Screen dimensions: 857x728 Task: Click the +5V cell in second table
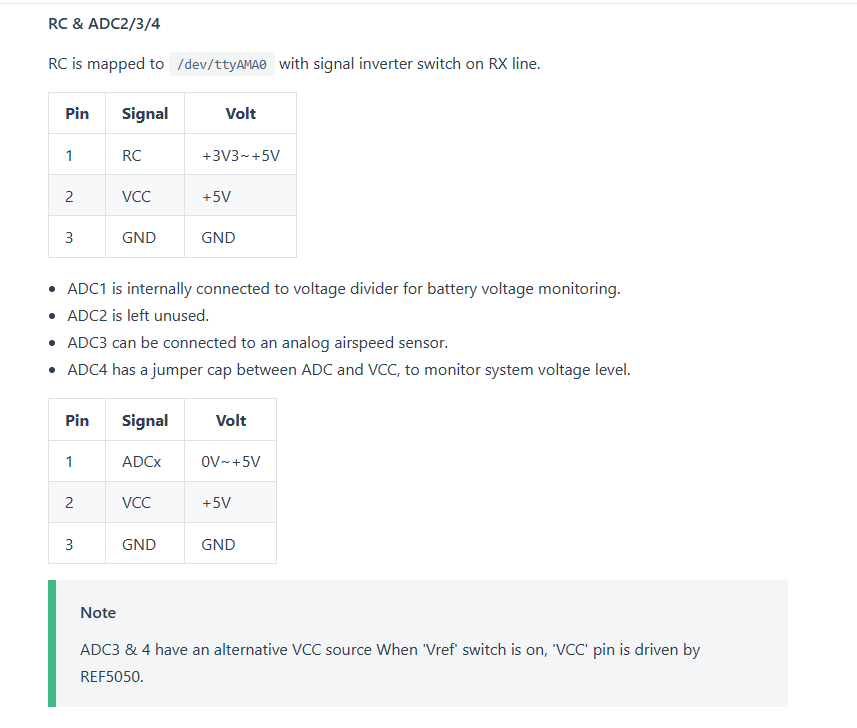tap(231, 502)
